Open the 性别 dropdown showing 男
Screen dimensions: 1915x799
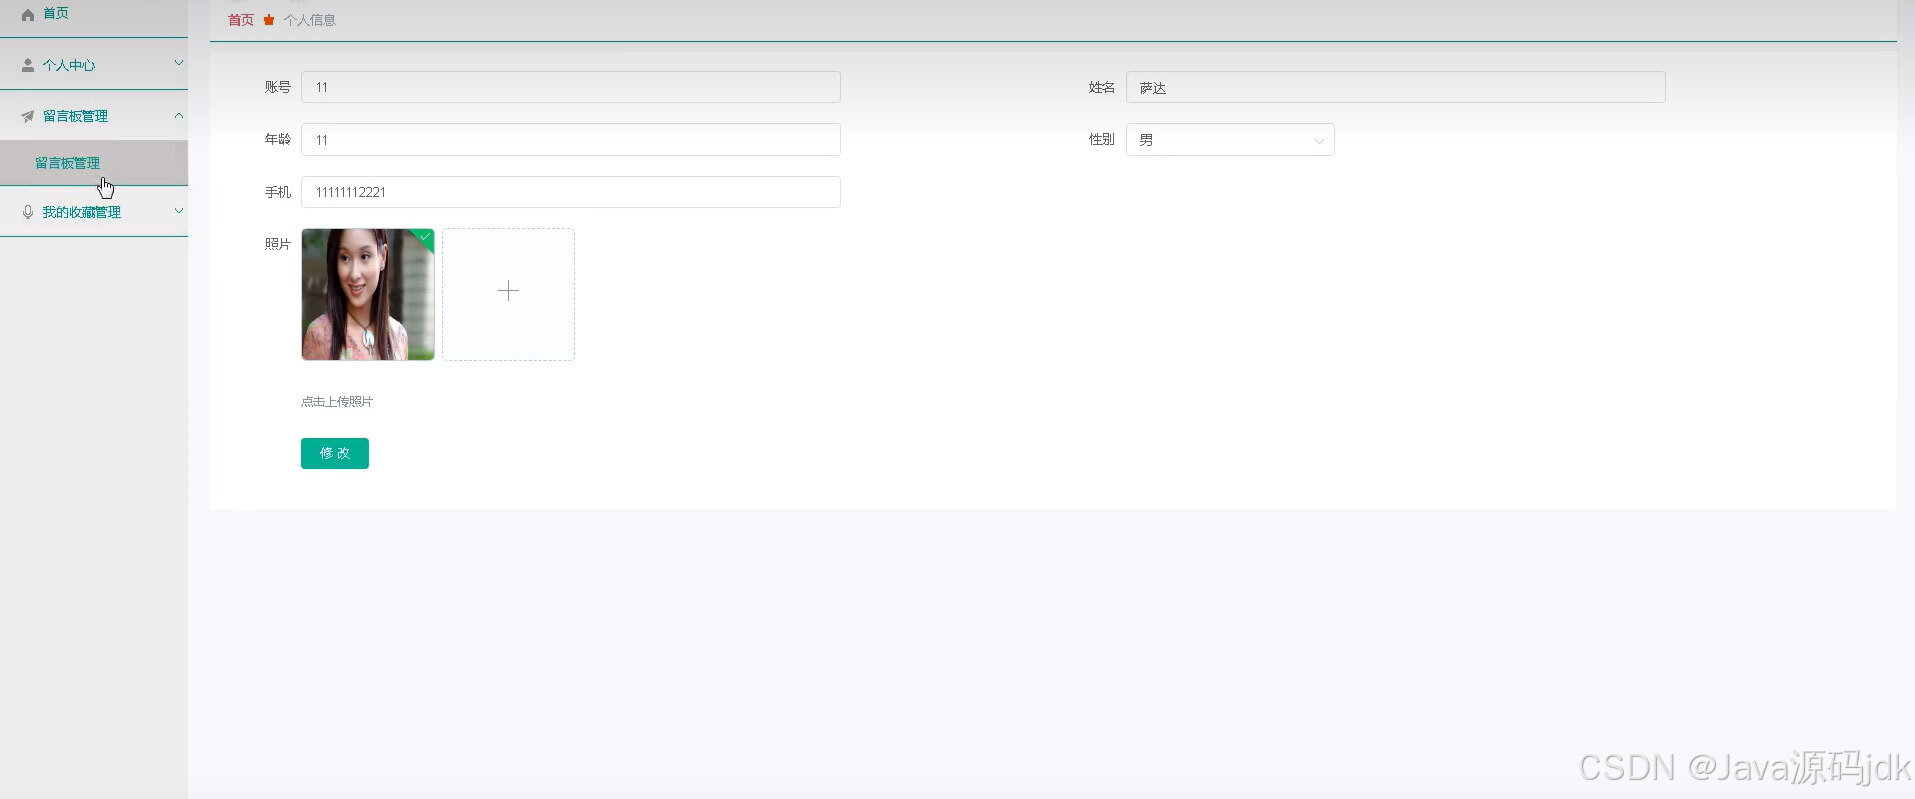pyautogui.click(x=1230, y=140)
